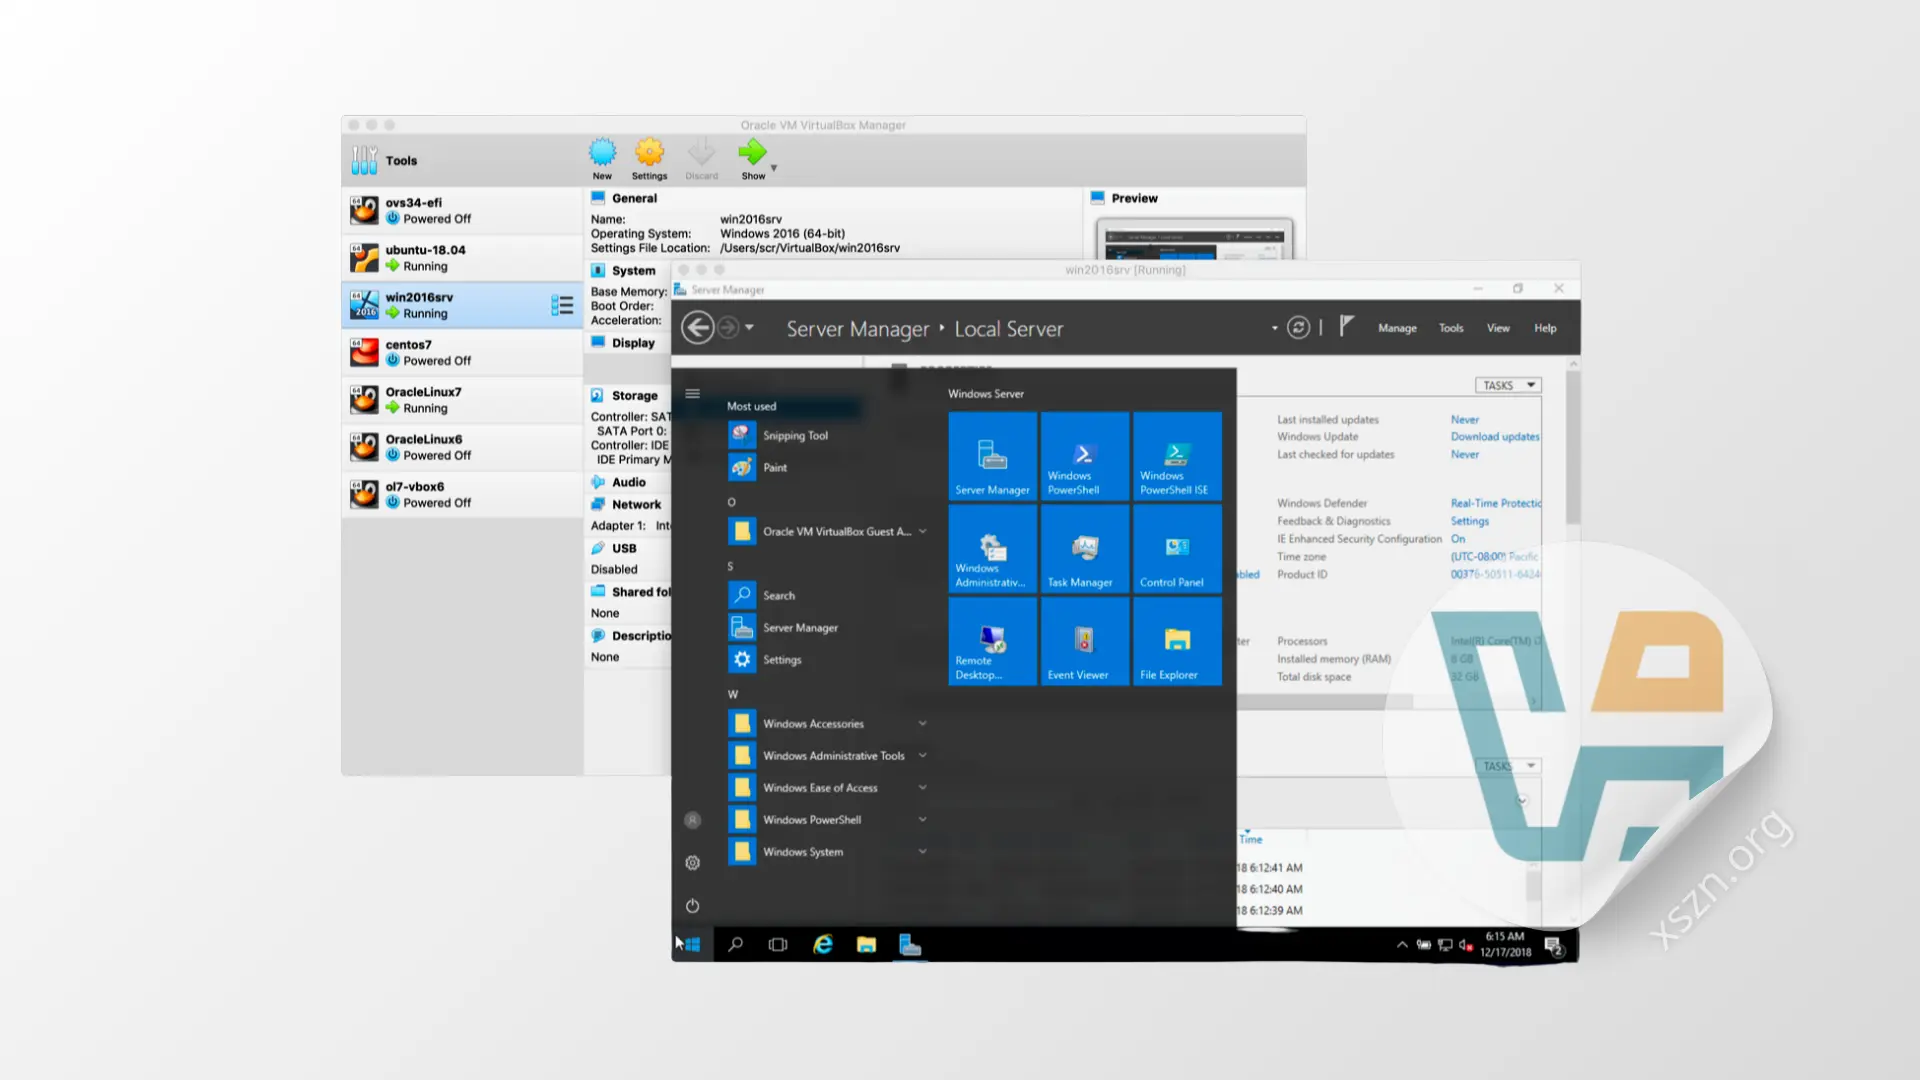Start Windows PowerShell from its tile
Image resolution: width=1920 pixels, height=1080 pixels.
pos(1084,455)
